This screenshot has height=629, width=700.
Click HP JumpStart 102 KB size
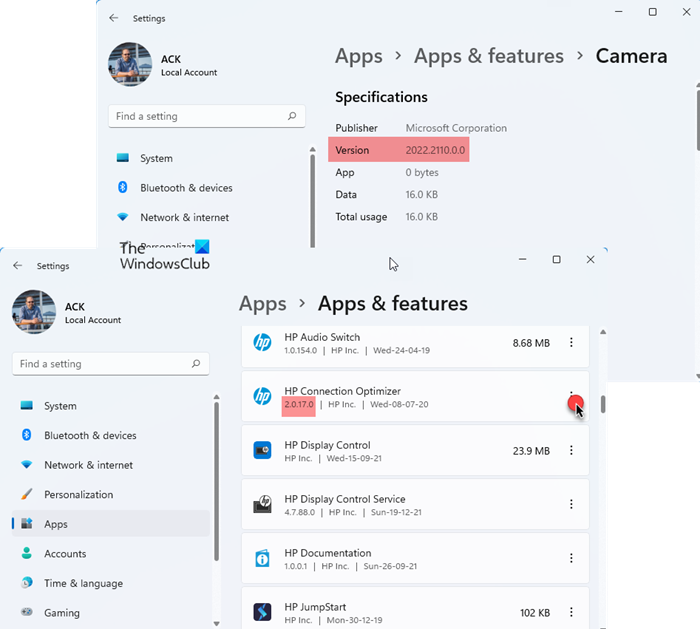click(x=534, y=613)
